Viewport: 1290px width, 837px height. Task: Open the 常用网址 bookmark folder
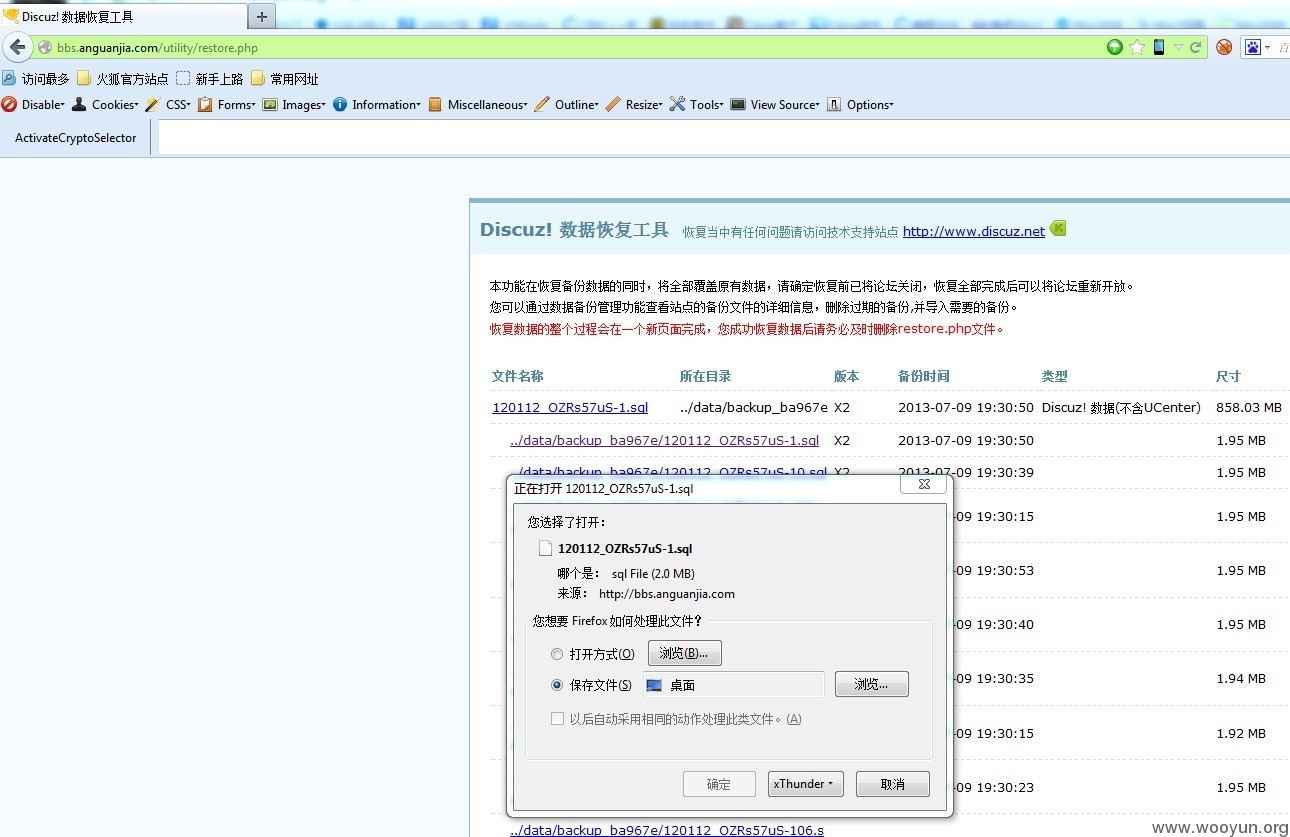click(x=285, y=78)
